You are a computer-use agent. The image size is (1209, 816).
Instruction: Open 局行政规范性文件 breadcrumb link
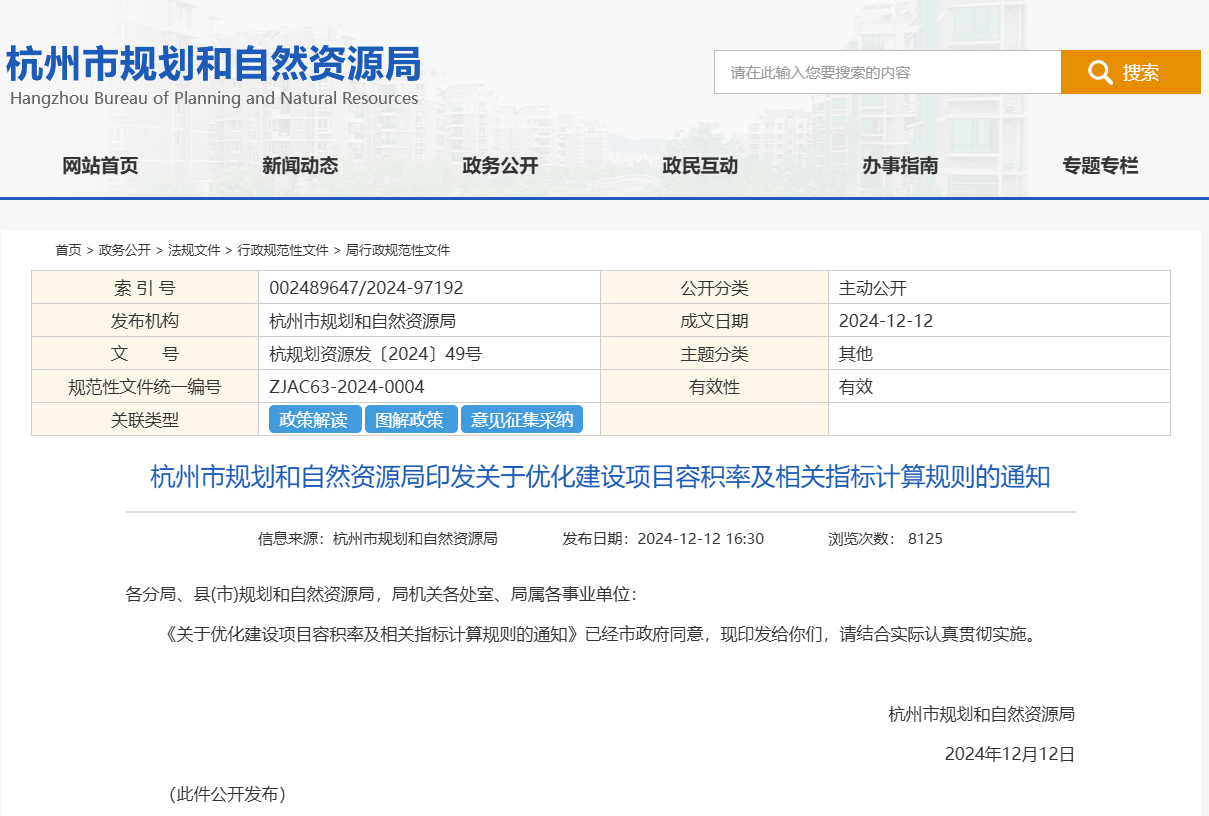tap(397, 250)
